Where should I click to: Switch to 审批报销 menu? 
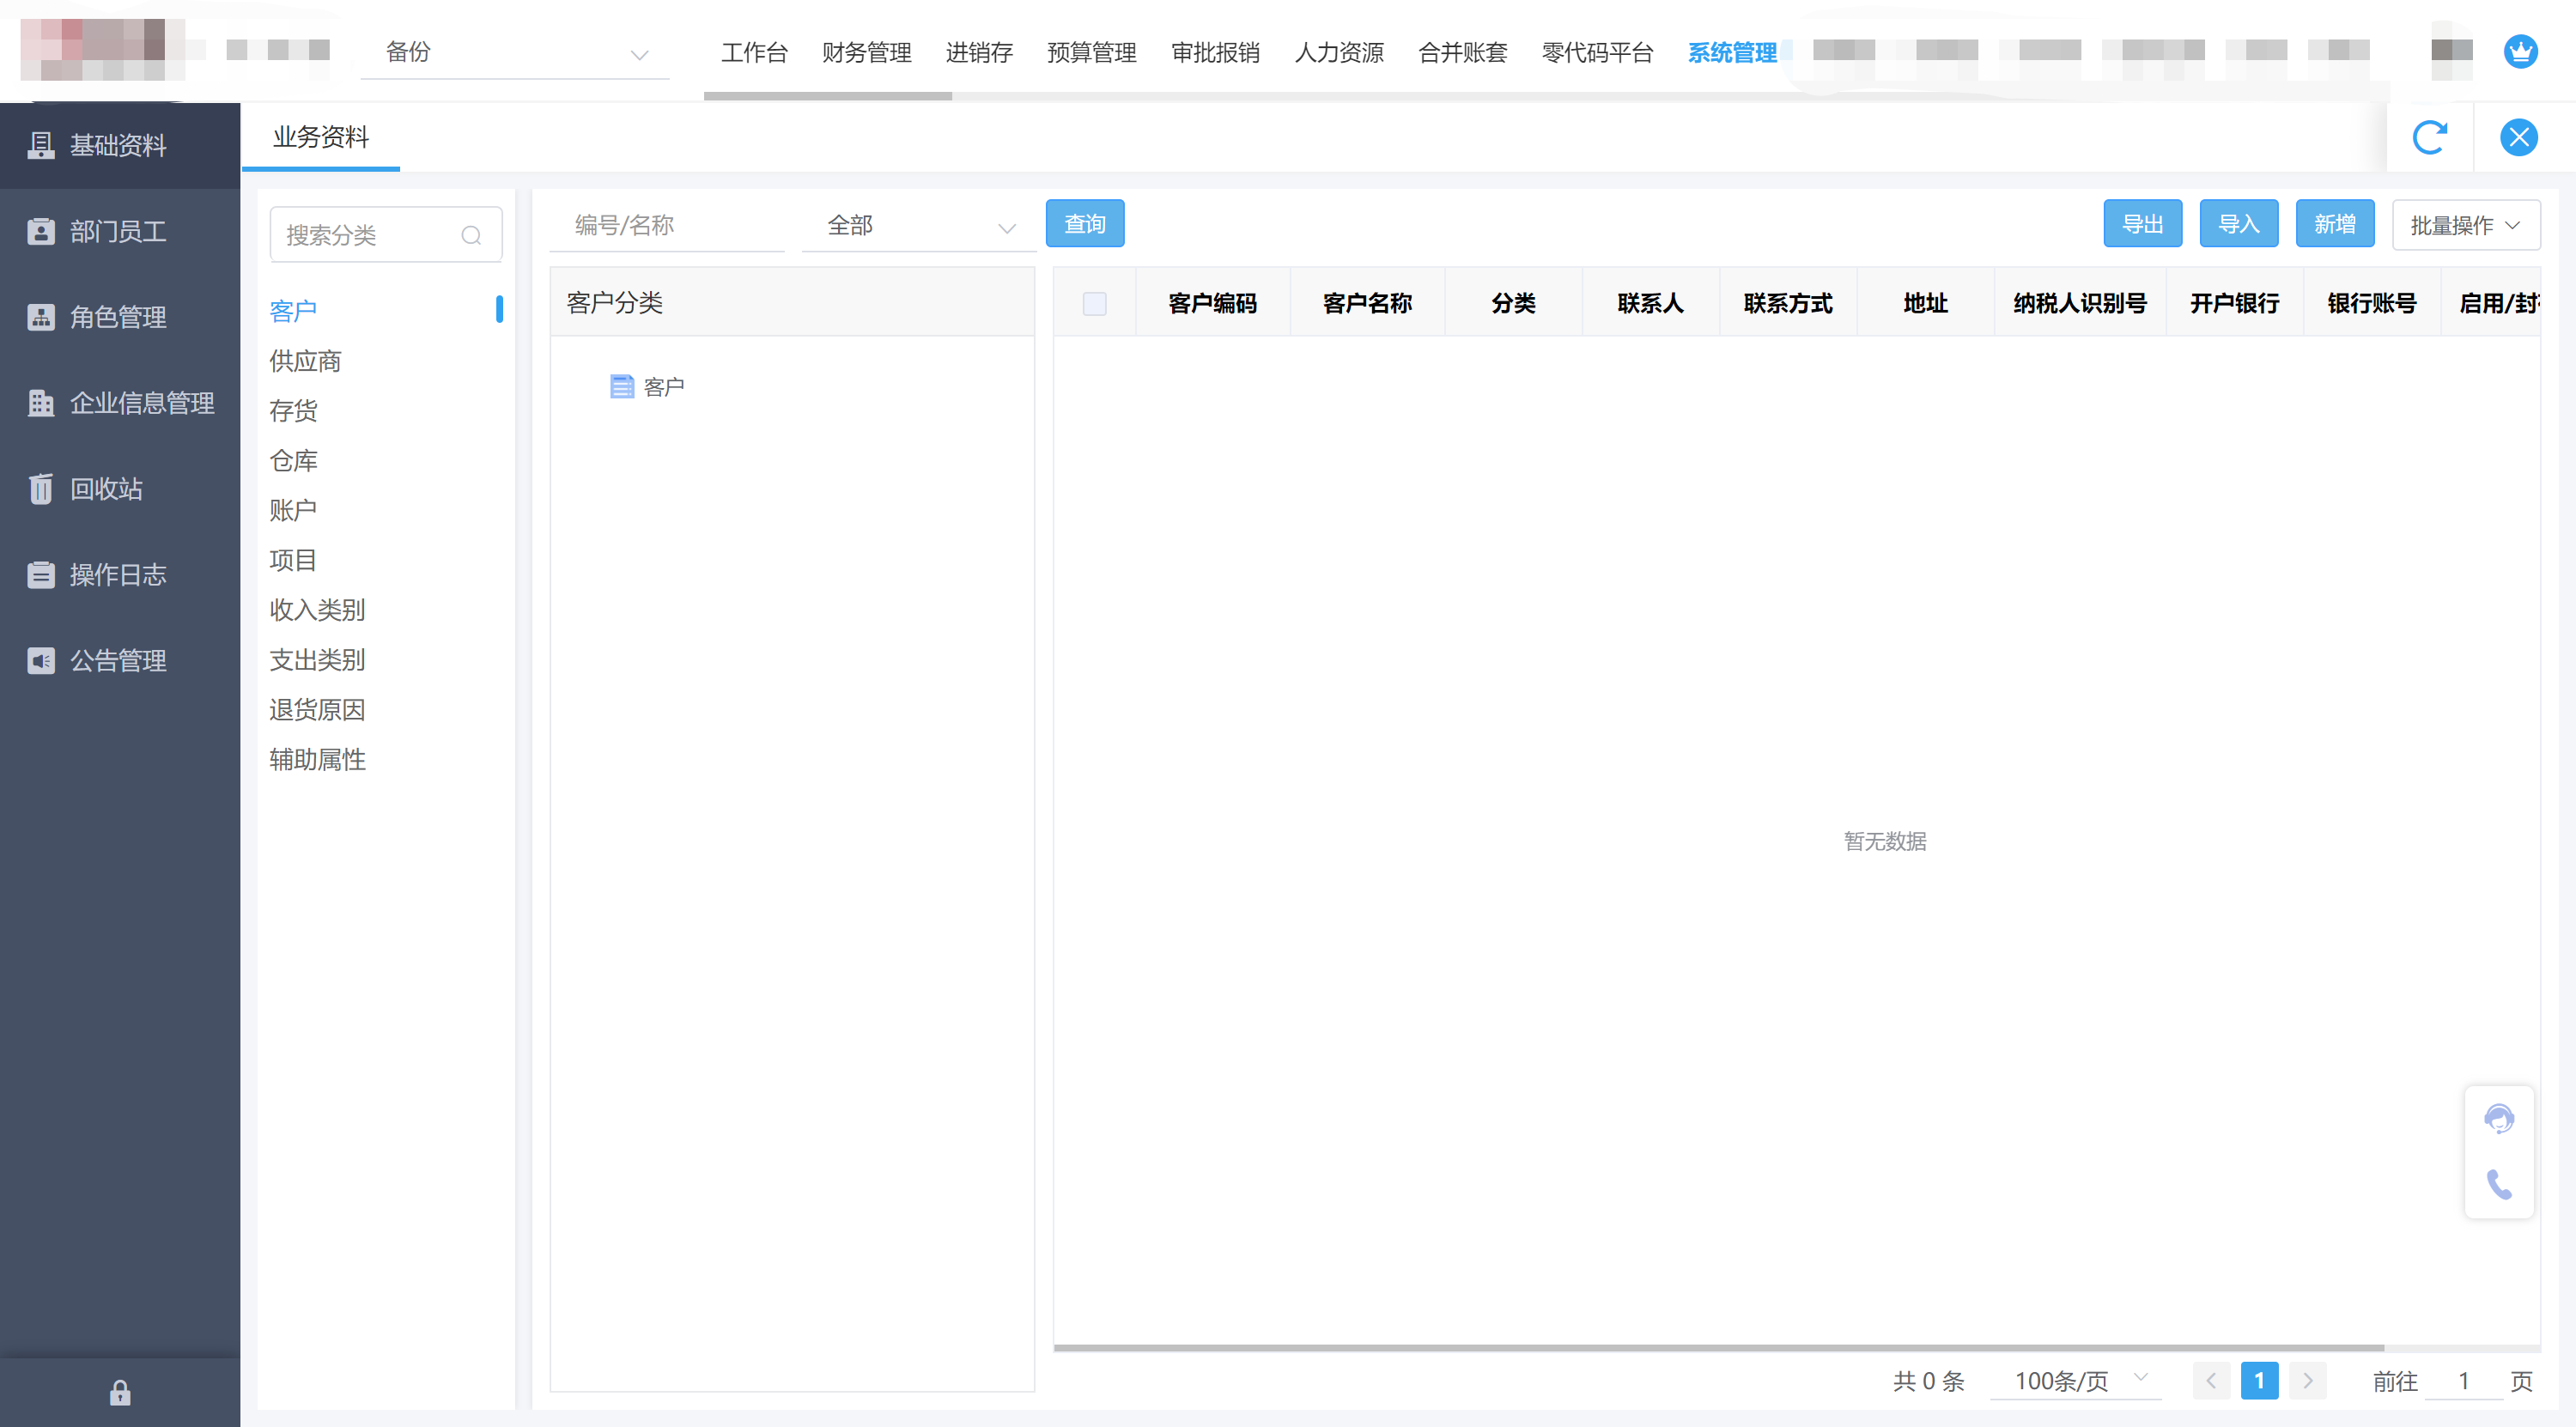click(x=1216, y=53)
